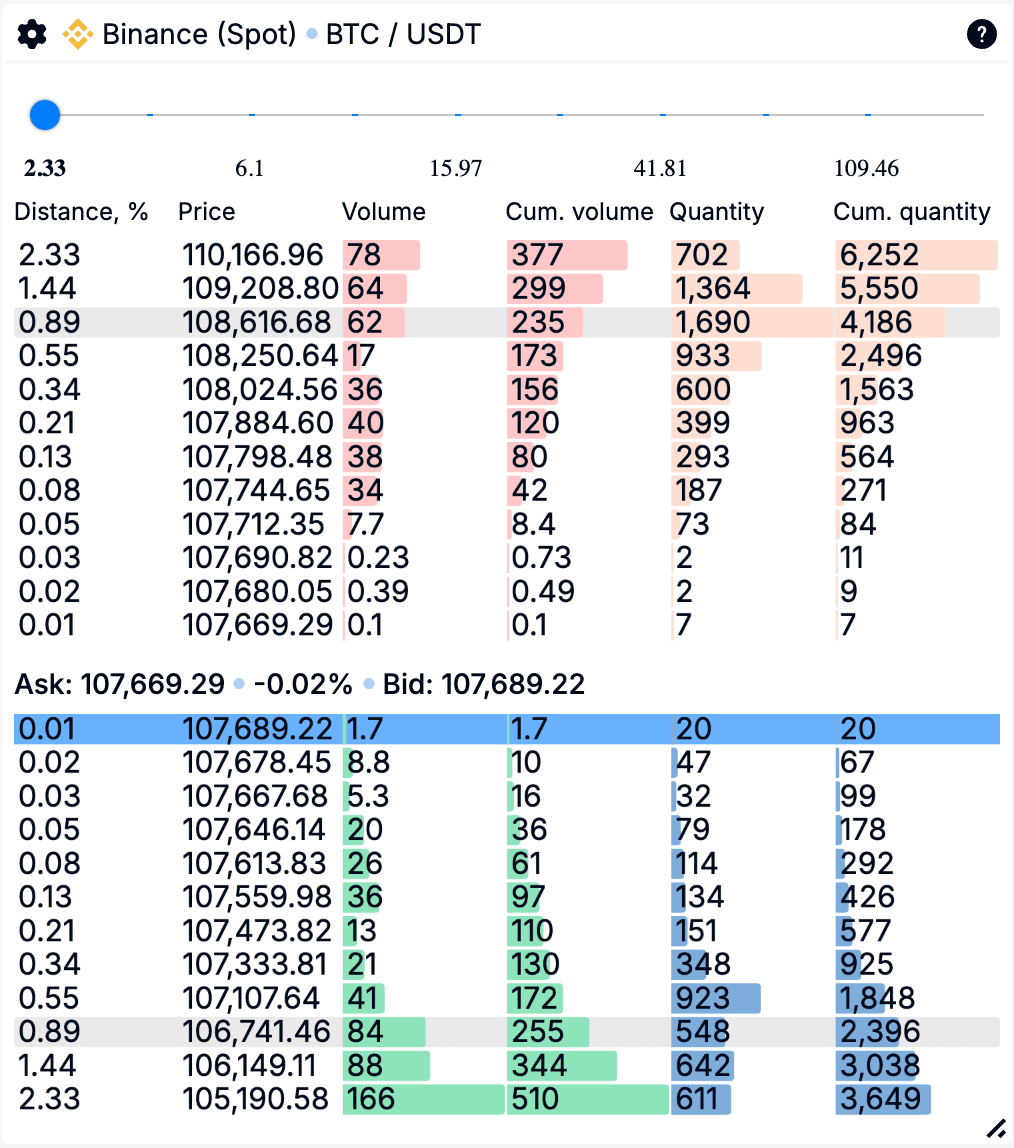
Task: Set the depth slider to 6.1
Action: click(250, 115)
